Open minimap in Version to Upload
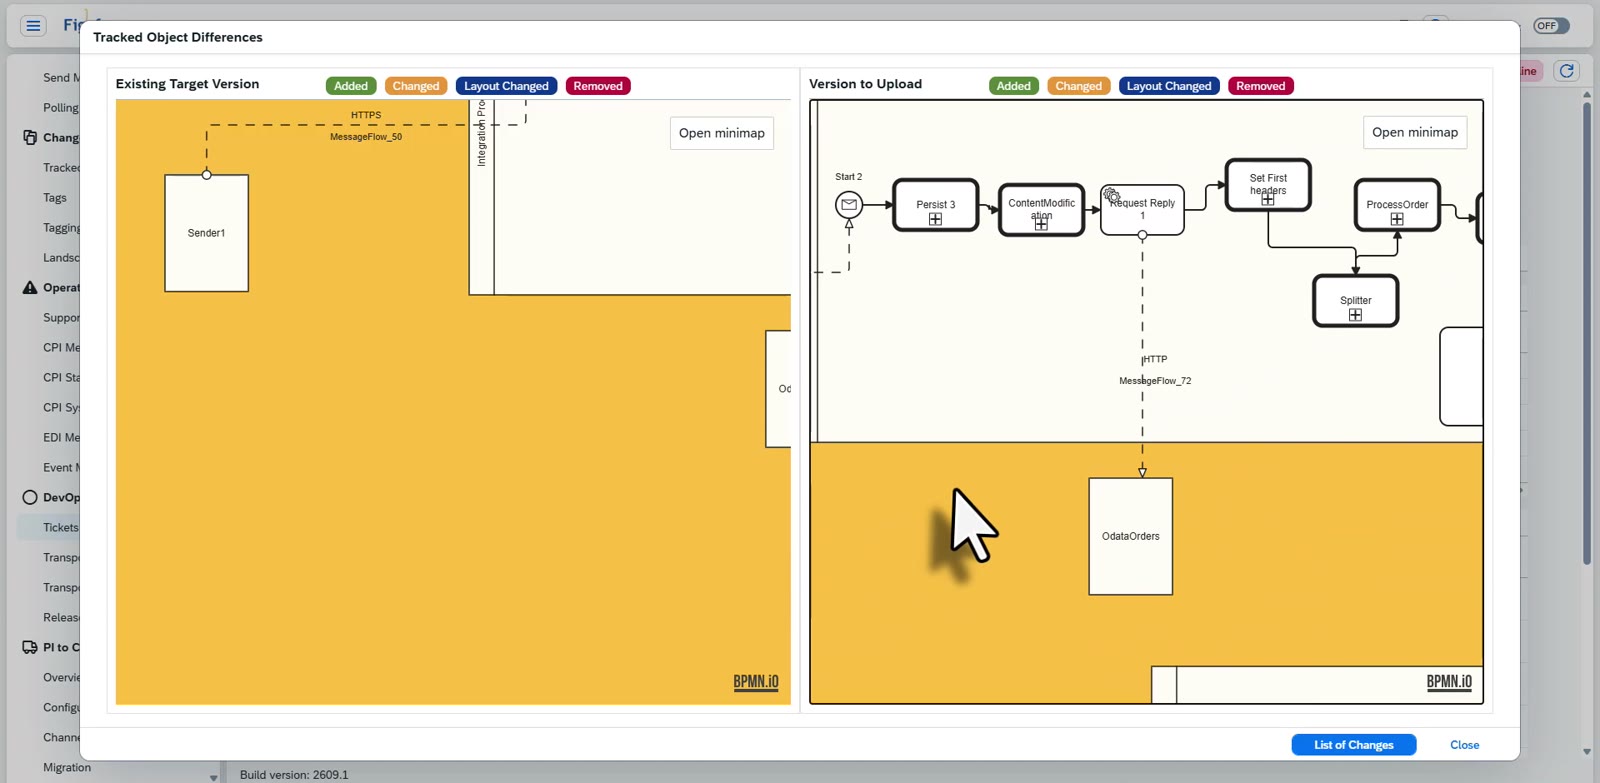The width and height of the screenshot is (1600, 783). tap(1415, 132)
